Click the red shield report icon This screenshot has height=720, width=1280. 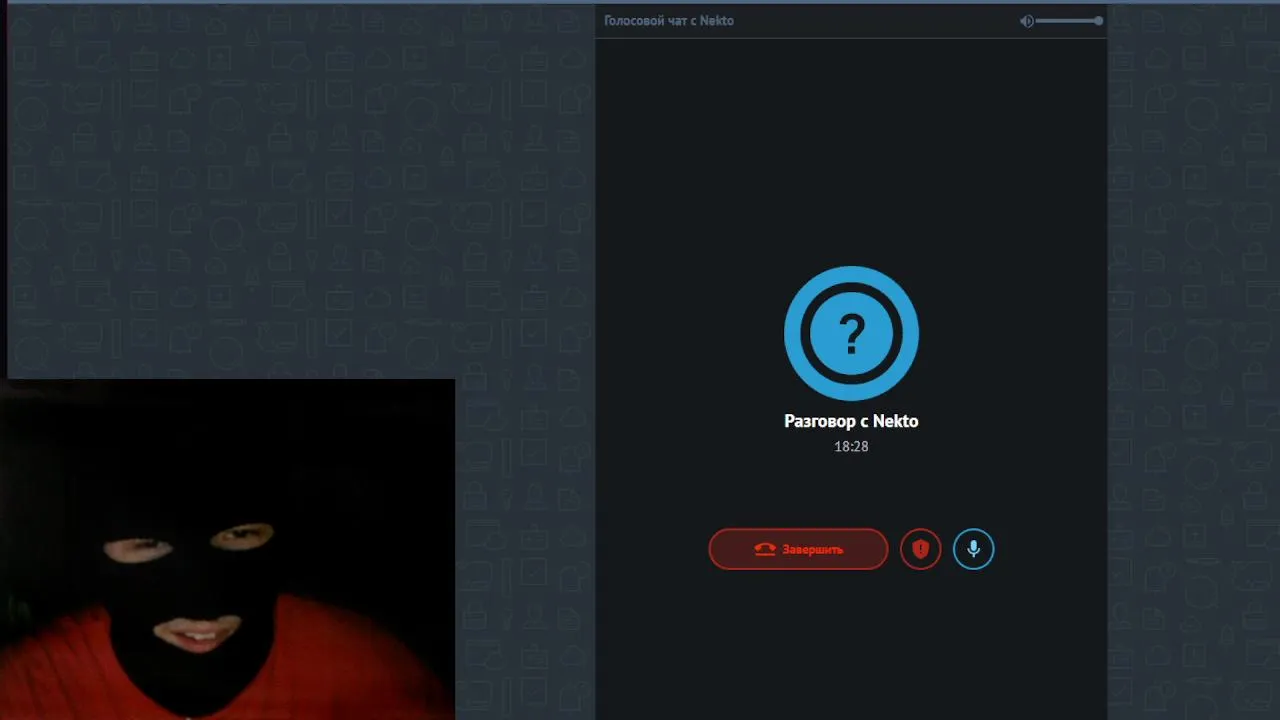pyautogui.click(x=921, y=549)
